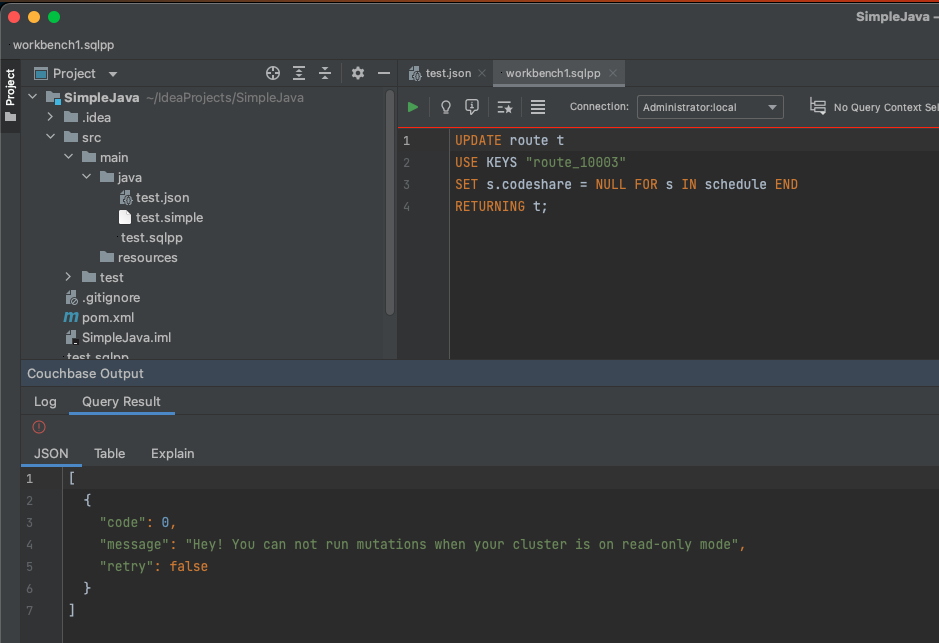The width and height of the screenshot is (939, 643).
Task: Click the .gitignore file icon
Action: [x=71, y=298]
